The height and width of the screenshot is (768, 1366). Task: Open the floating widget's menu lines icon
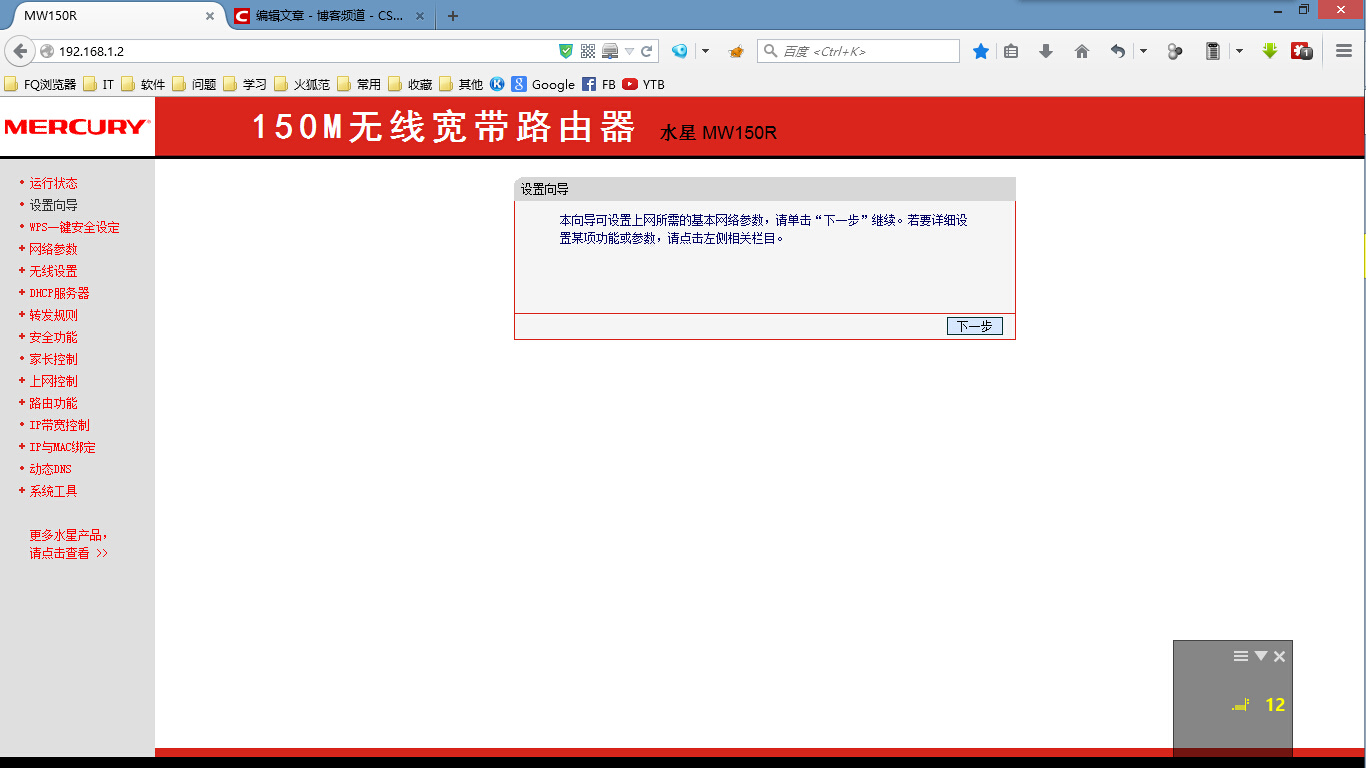click(x=1241, y=656)
